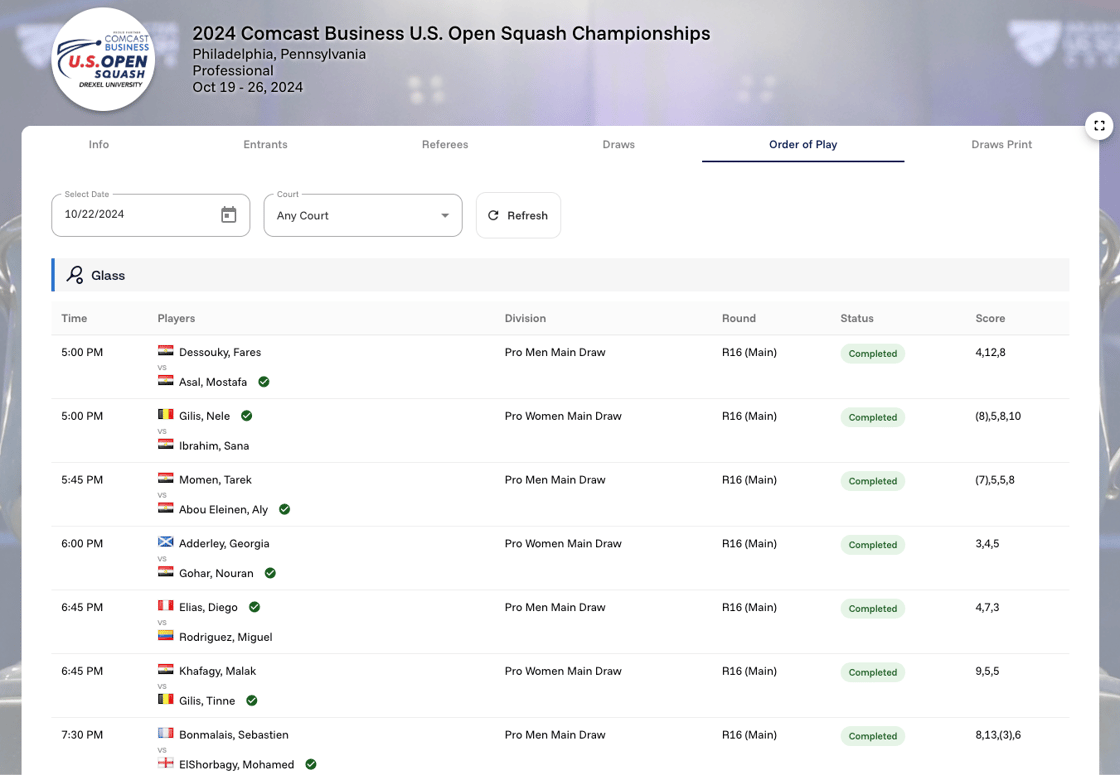Click Egypt flag beside Gohar, Nouran
This screenshot has width=1120, height=775.
(x=166, y=572)
